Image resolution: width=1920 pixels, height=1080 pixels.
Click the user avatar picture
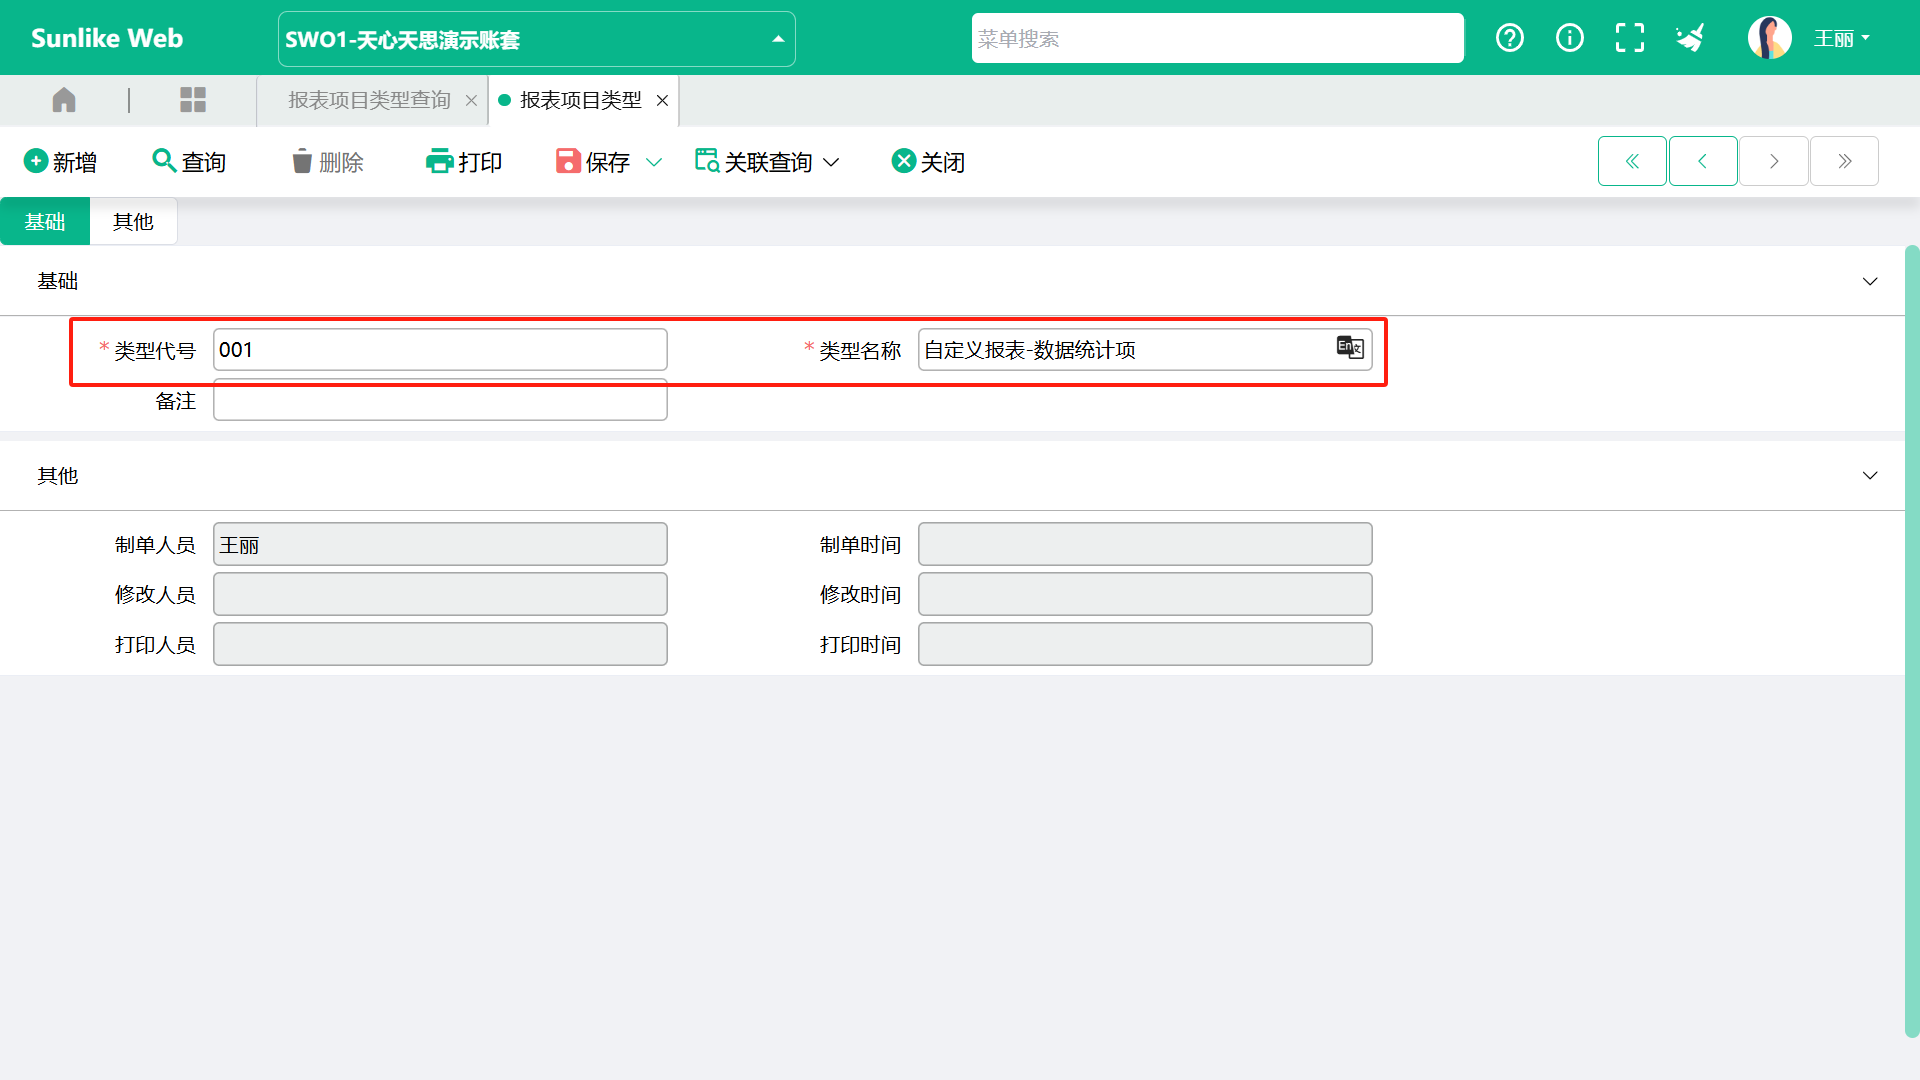1769,38
